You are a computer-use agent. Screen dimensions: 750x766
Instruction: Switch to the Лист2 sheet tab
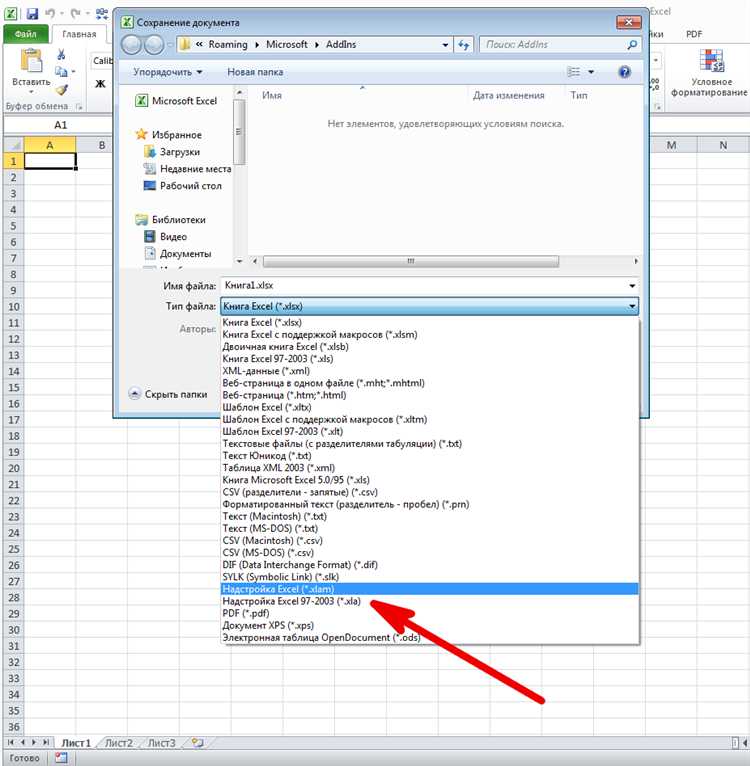pyautogui.click(x=119, y=743)
